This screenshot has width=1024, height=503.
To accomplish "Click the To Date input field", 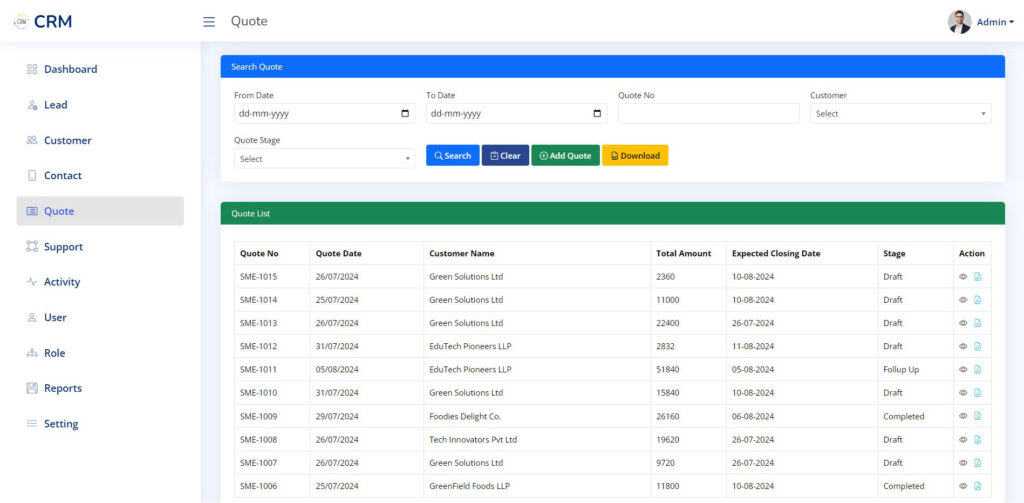I will [x=517, y=114].
